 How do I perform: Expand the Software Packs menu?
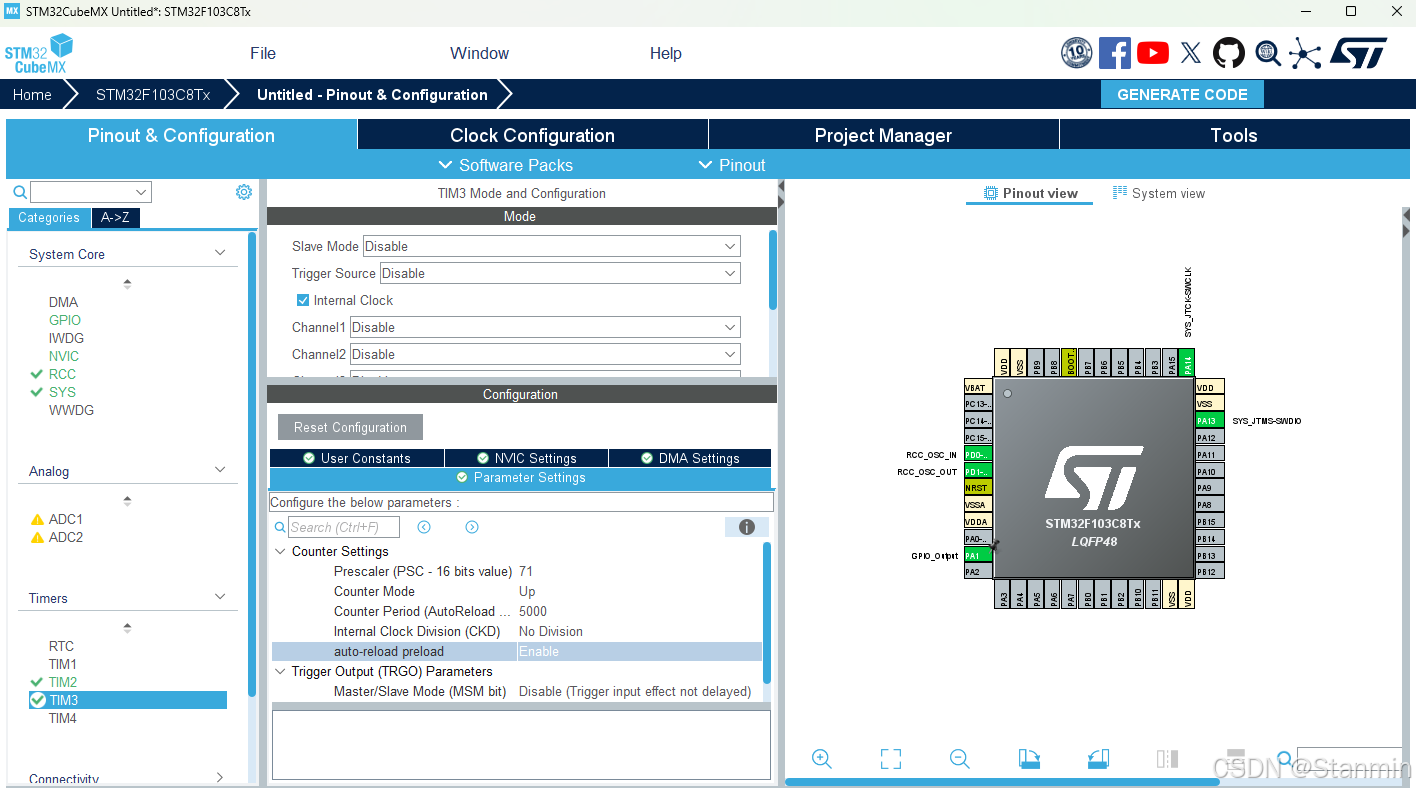(506, 165)
